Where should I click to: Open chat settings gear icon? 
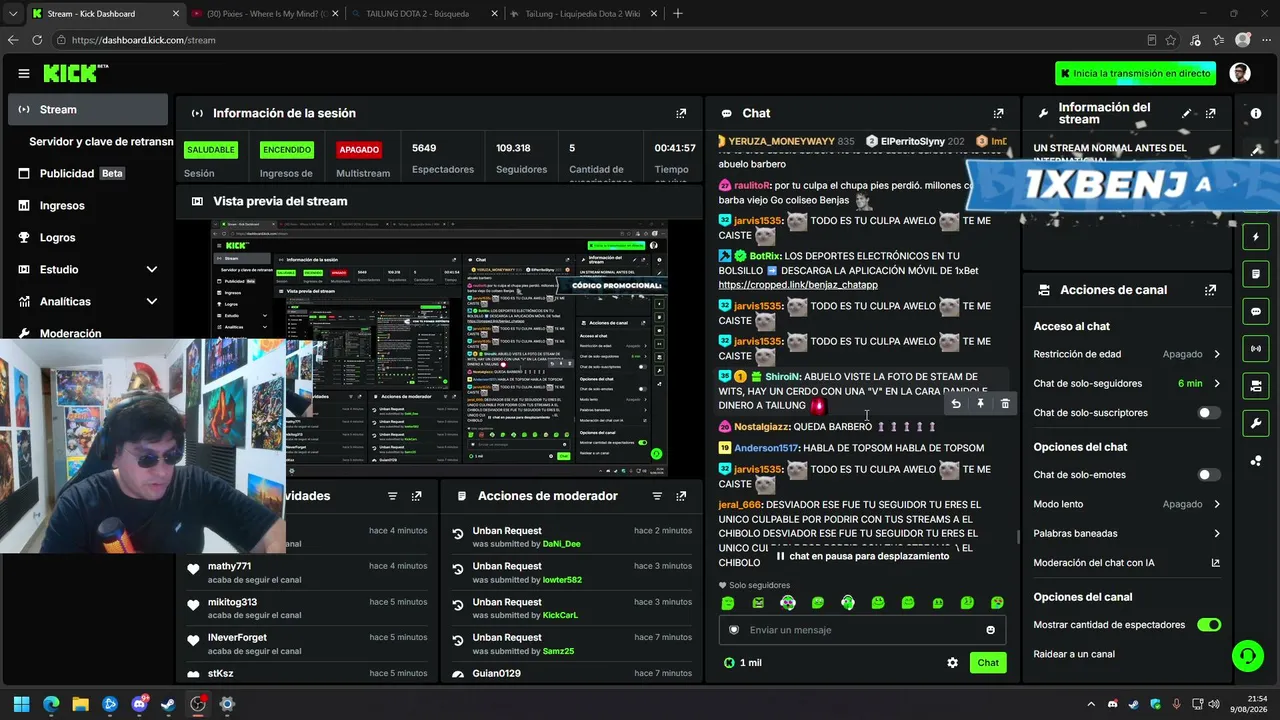click(952, 663)
